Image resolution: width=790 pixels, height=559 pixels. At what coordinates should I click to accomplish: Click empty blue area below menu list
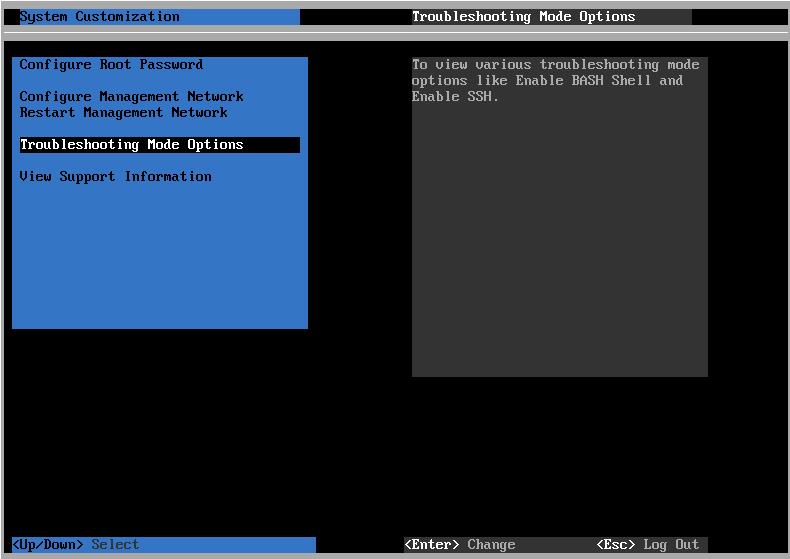[x=160, y=260]
